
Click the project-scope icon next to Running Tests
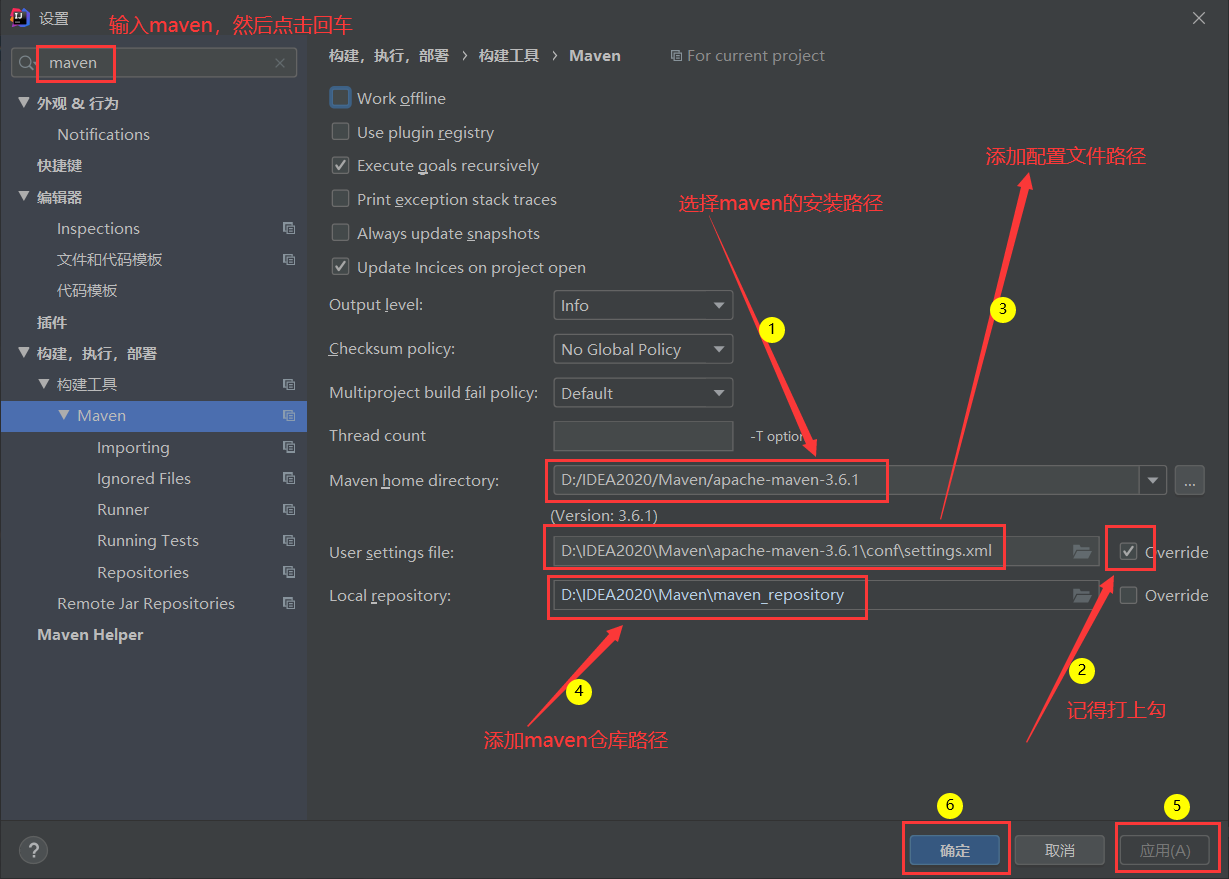coord(289,540)
